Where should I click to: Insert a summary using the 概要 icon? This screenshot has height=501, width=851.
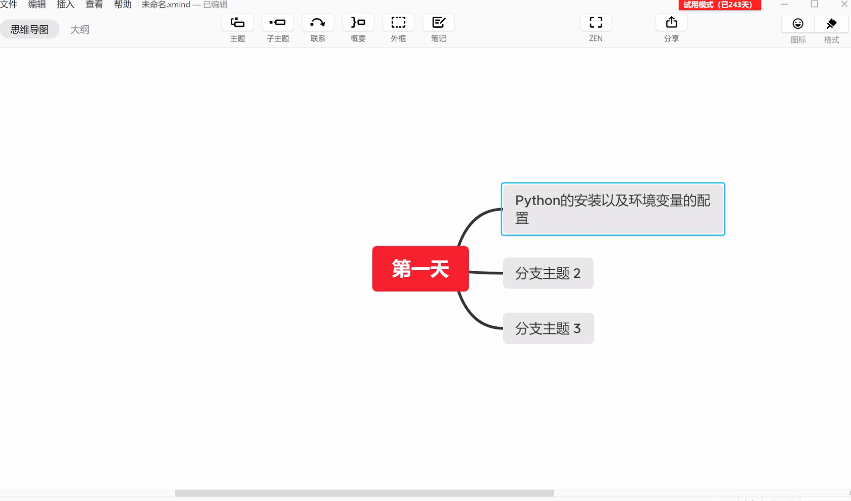pyautogui.click(x=358, y=22)
